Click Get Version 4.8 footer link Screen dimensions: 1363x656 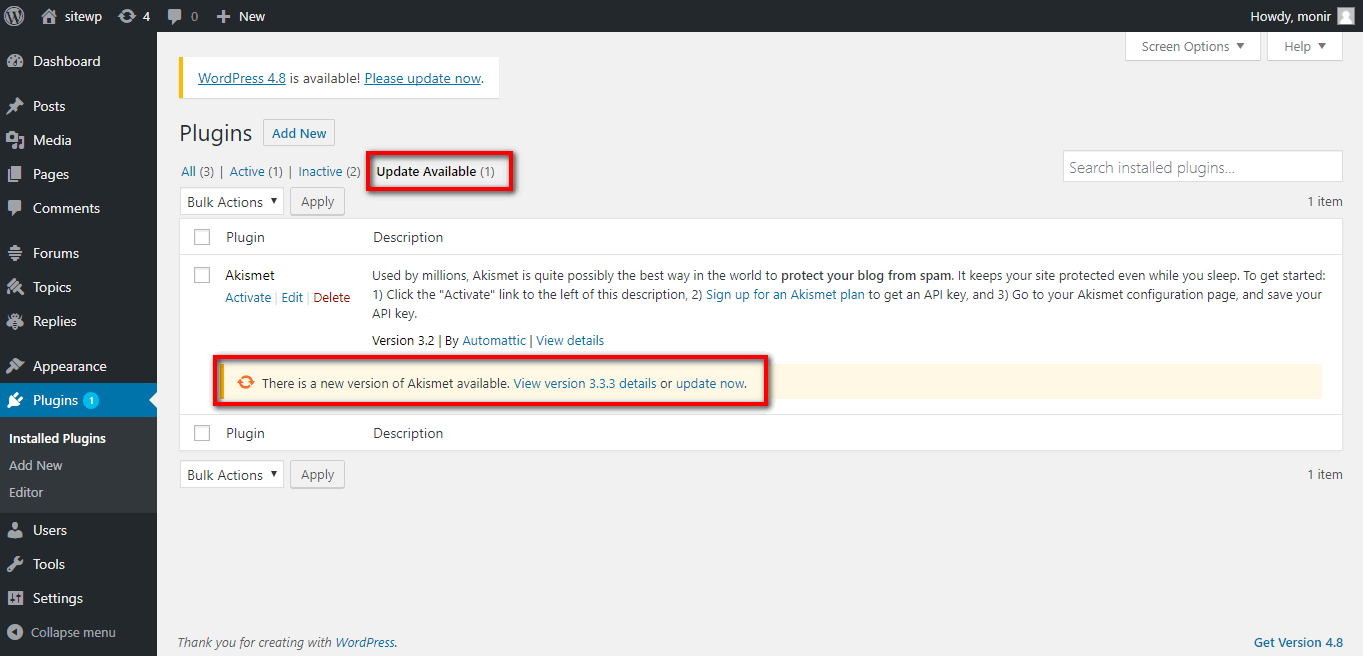point(1298,643)
